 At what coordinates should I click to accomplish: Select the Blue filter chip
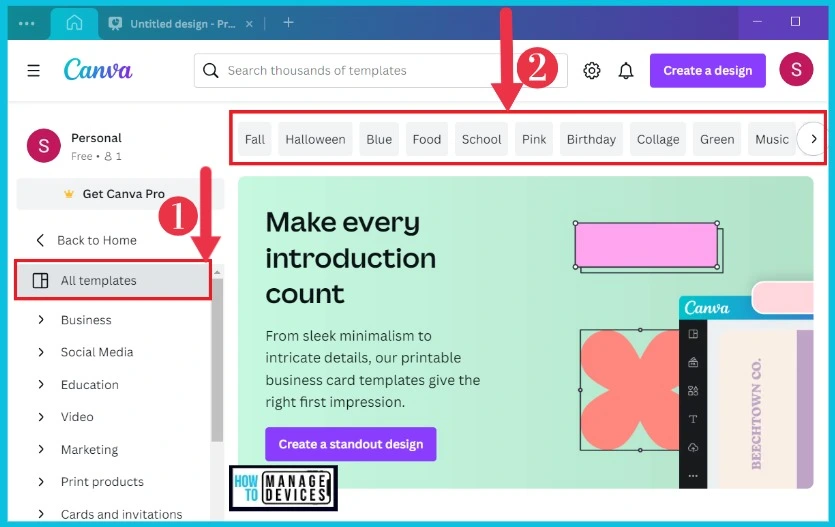tap(379, 139)
